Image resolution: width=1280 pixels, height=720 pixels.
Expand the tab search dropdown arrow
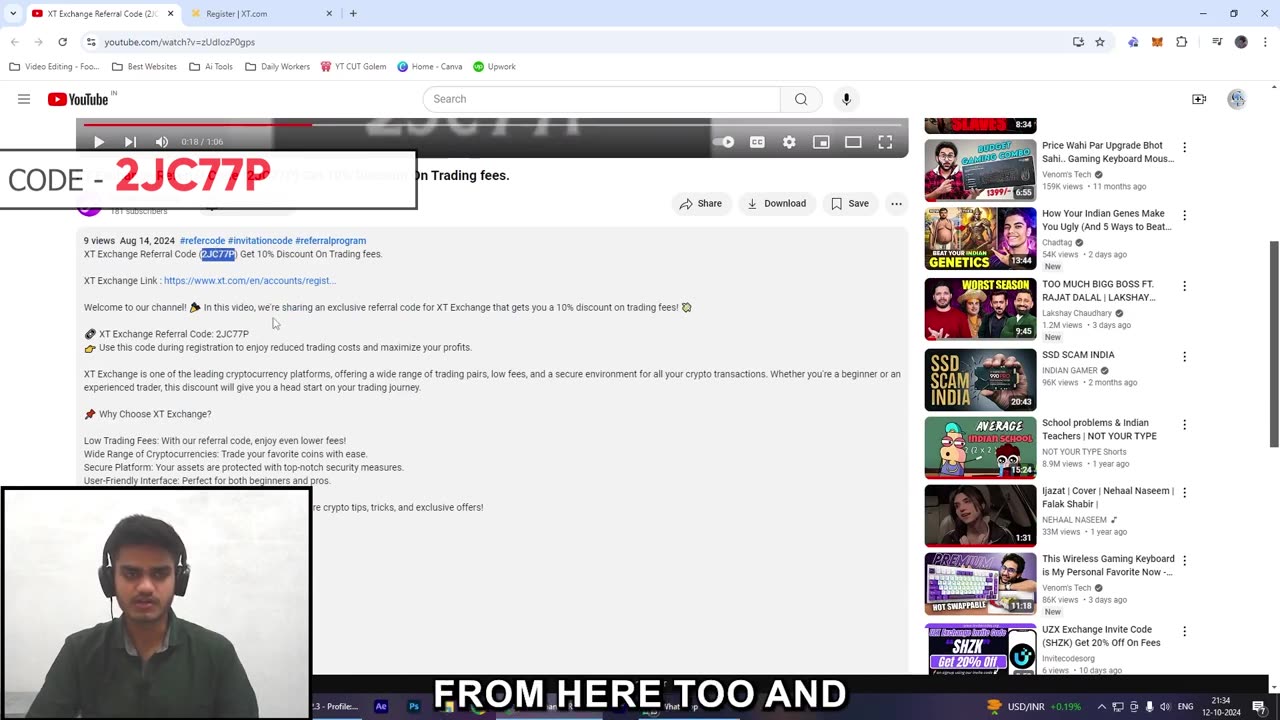(12, 14)
